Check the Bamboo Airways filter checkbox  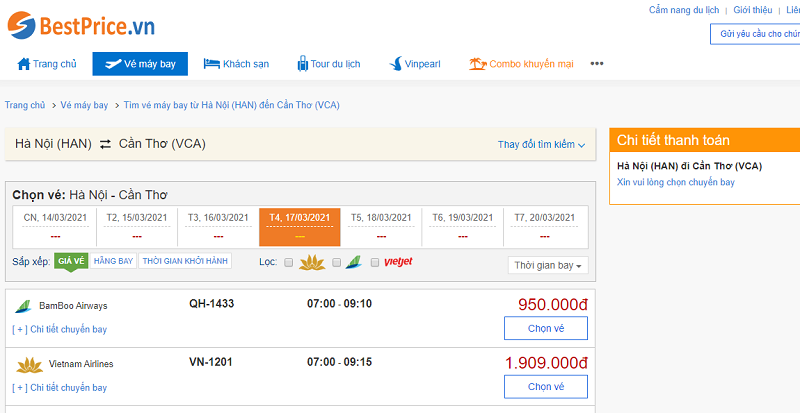(336, 262)
